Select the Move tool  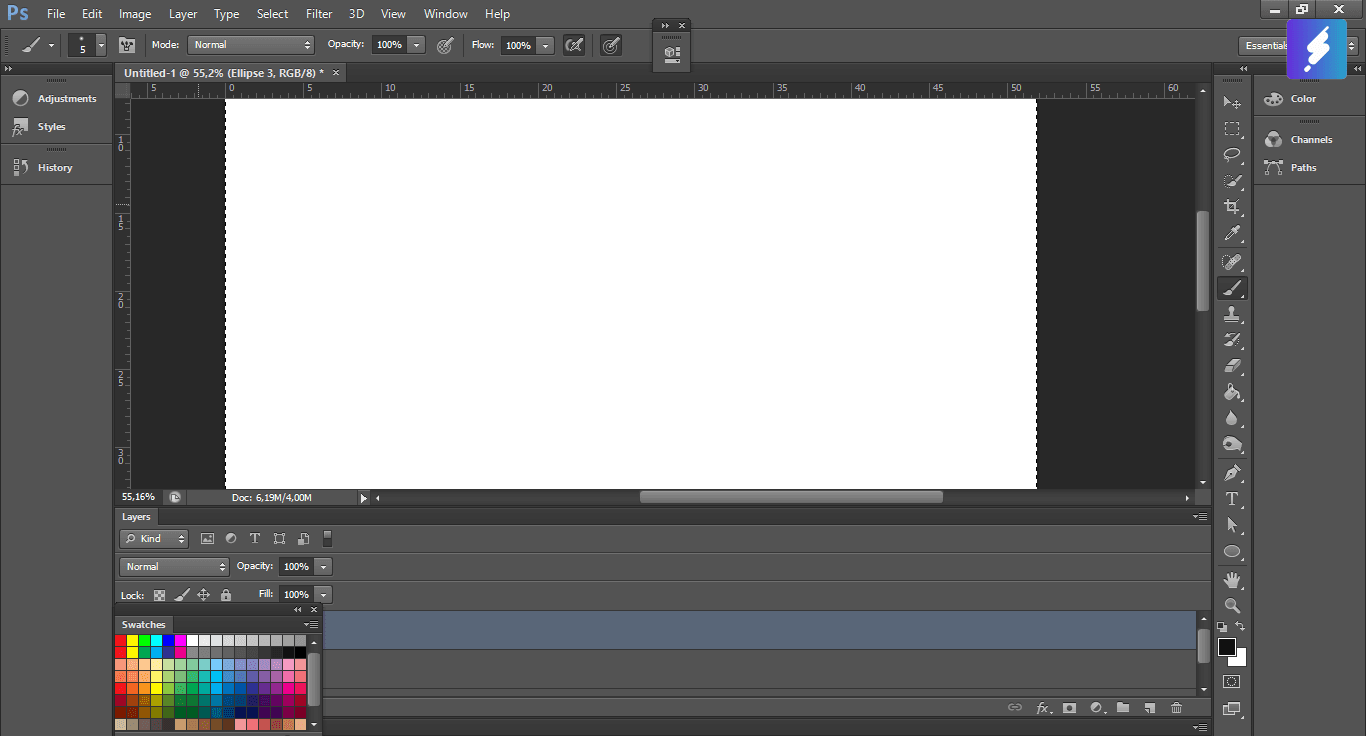point(1232,102)
